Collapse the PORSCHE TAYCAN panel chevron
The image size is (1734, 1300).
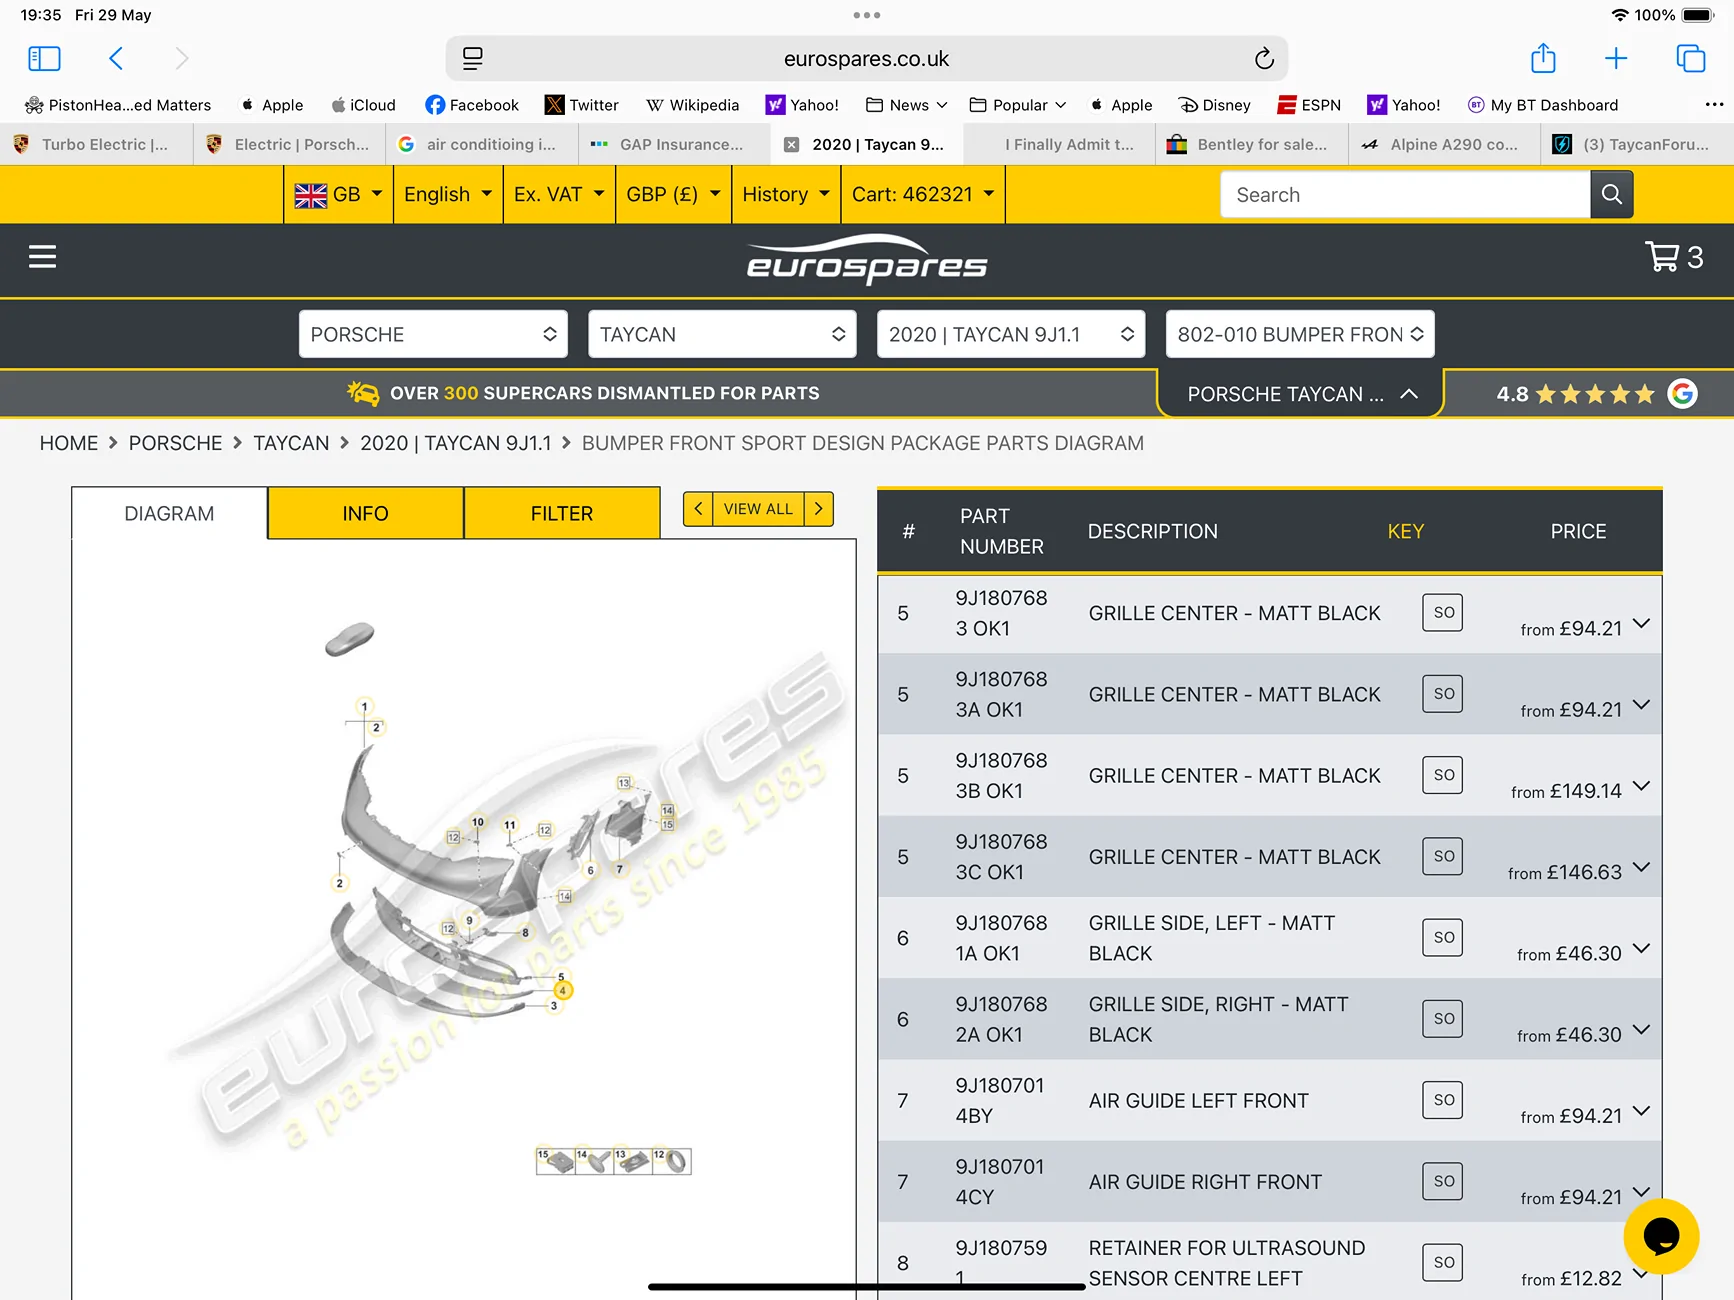[x=1409, y=394]
